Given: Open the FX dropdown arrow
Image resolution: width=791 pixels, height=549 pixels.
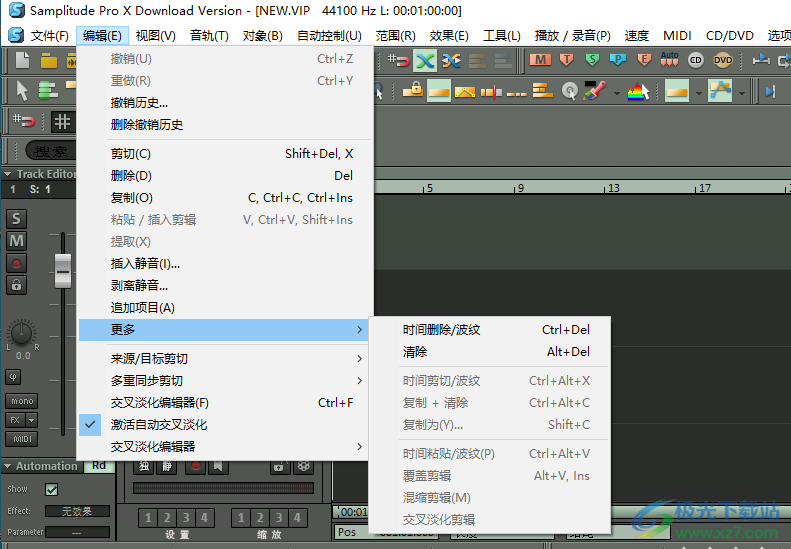Looking at the screenshot, I should point(32,420).
